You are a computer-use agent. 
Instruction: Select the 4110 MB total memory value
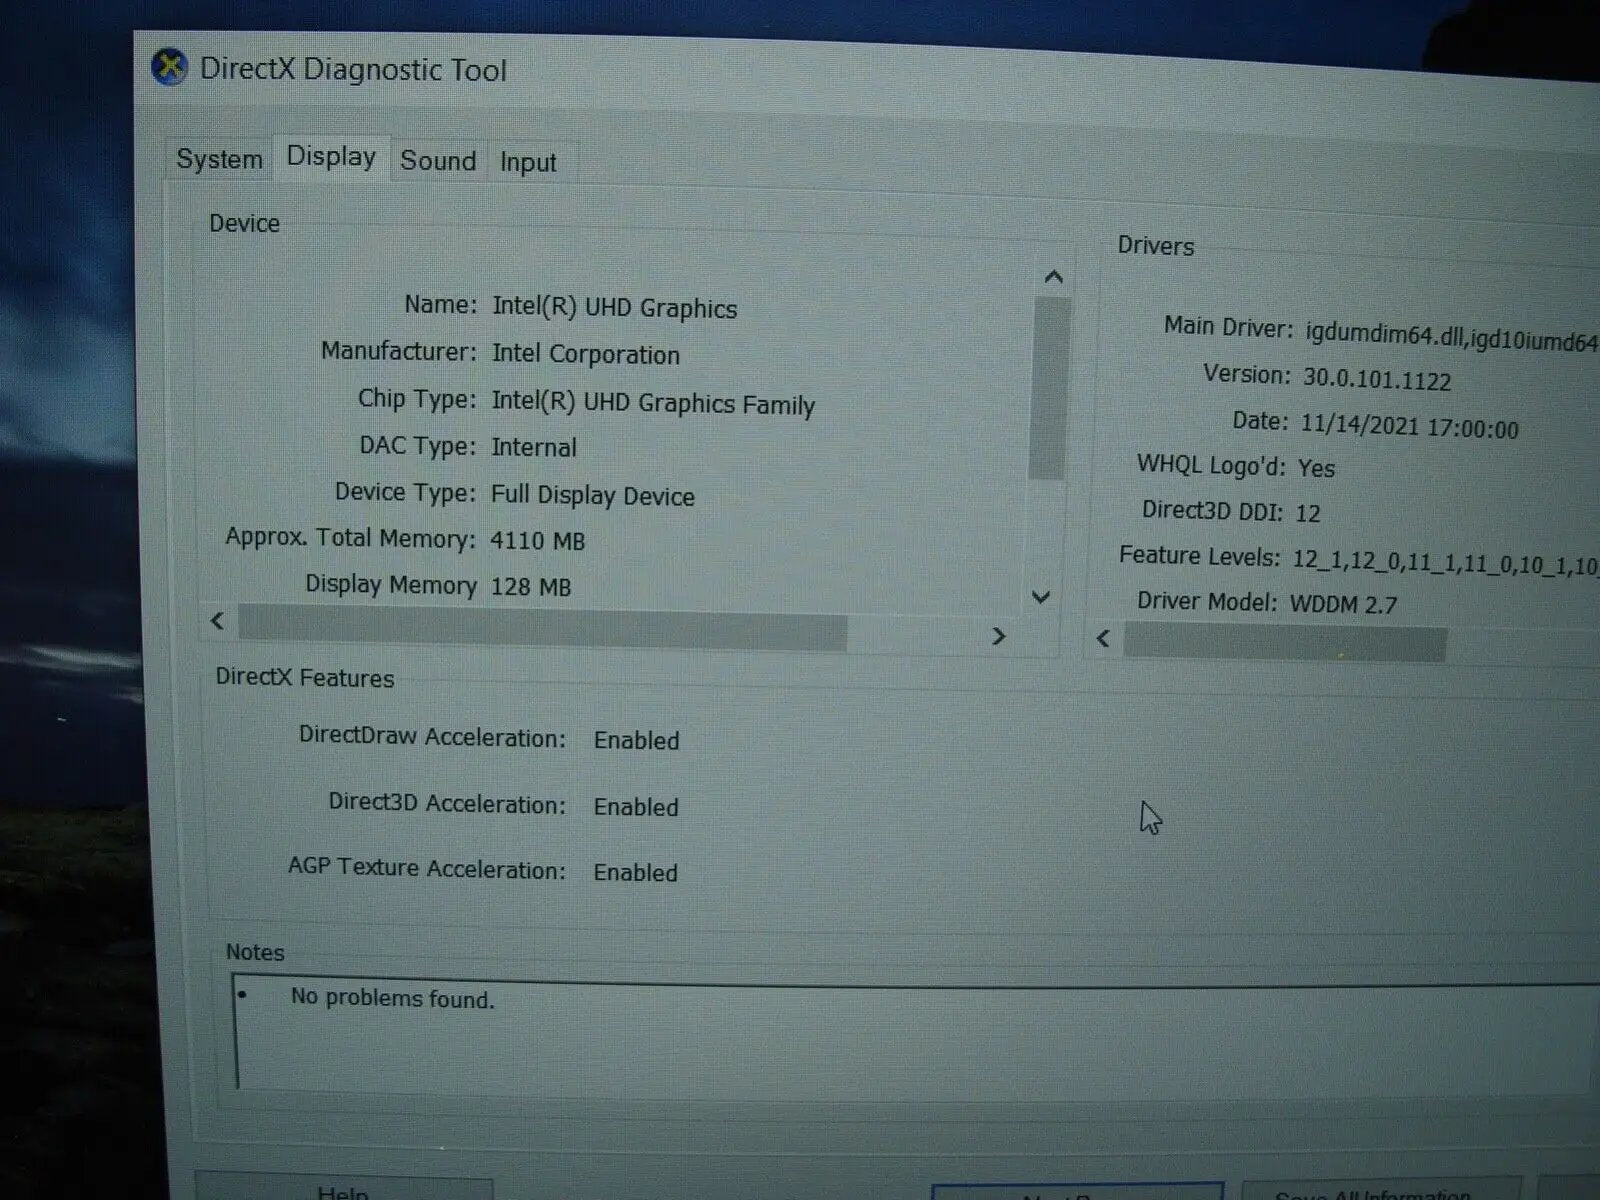tap(537, 541)
